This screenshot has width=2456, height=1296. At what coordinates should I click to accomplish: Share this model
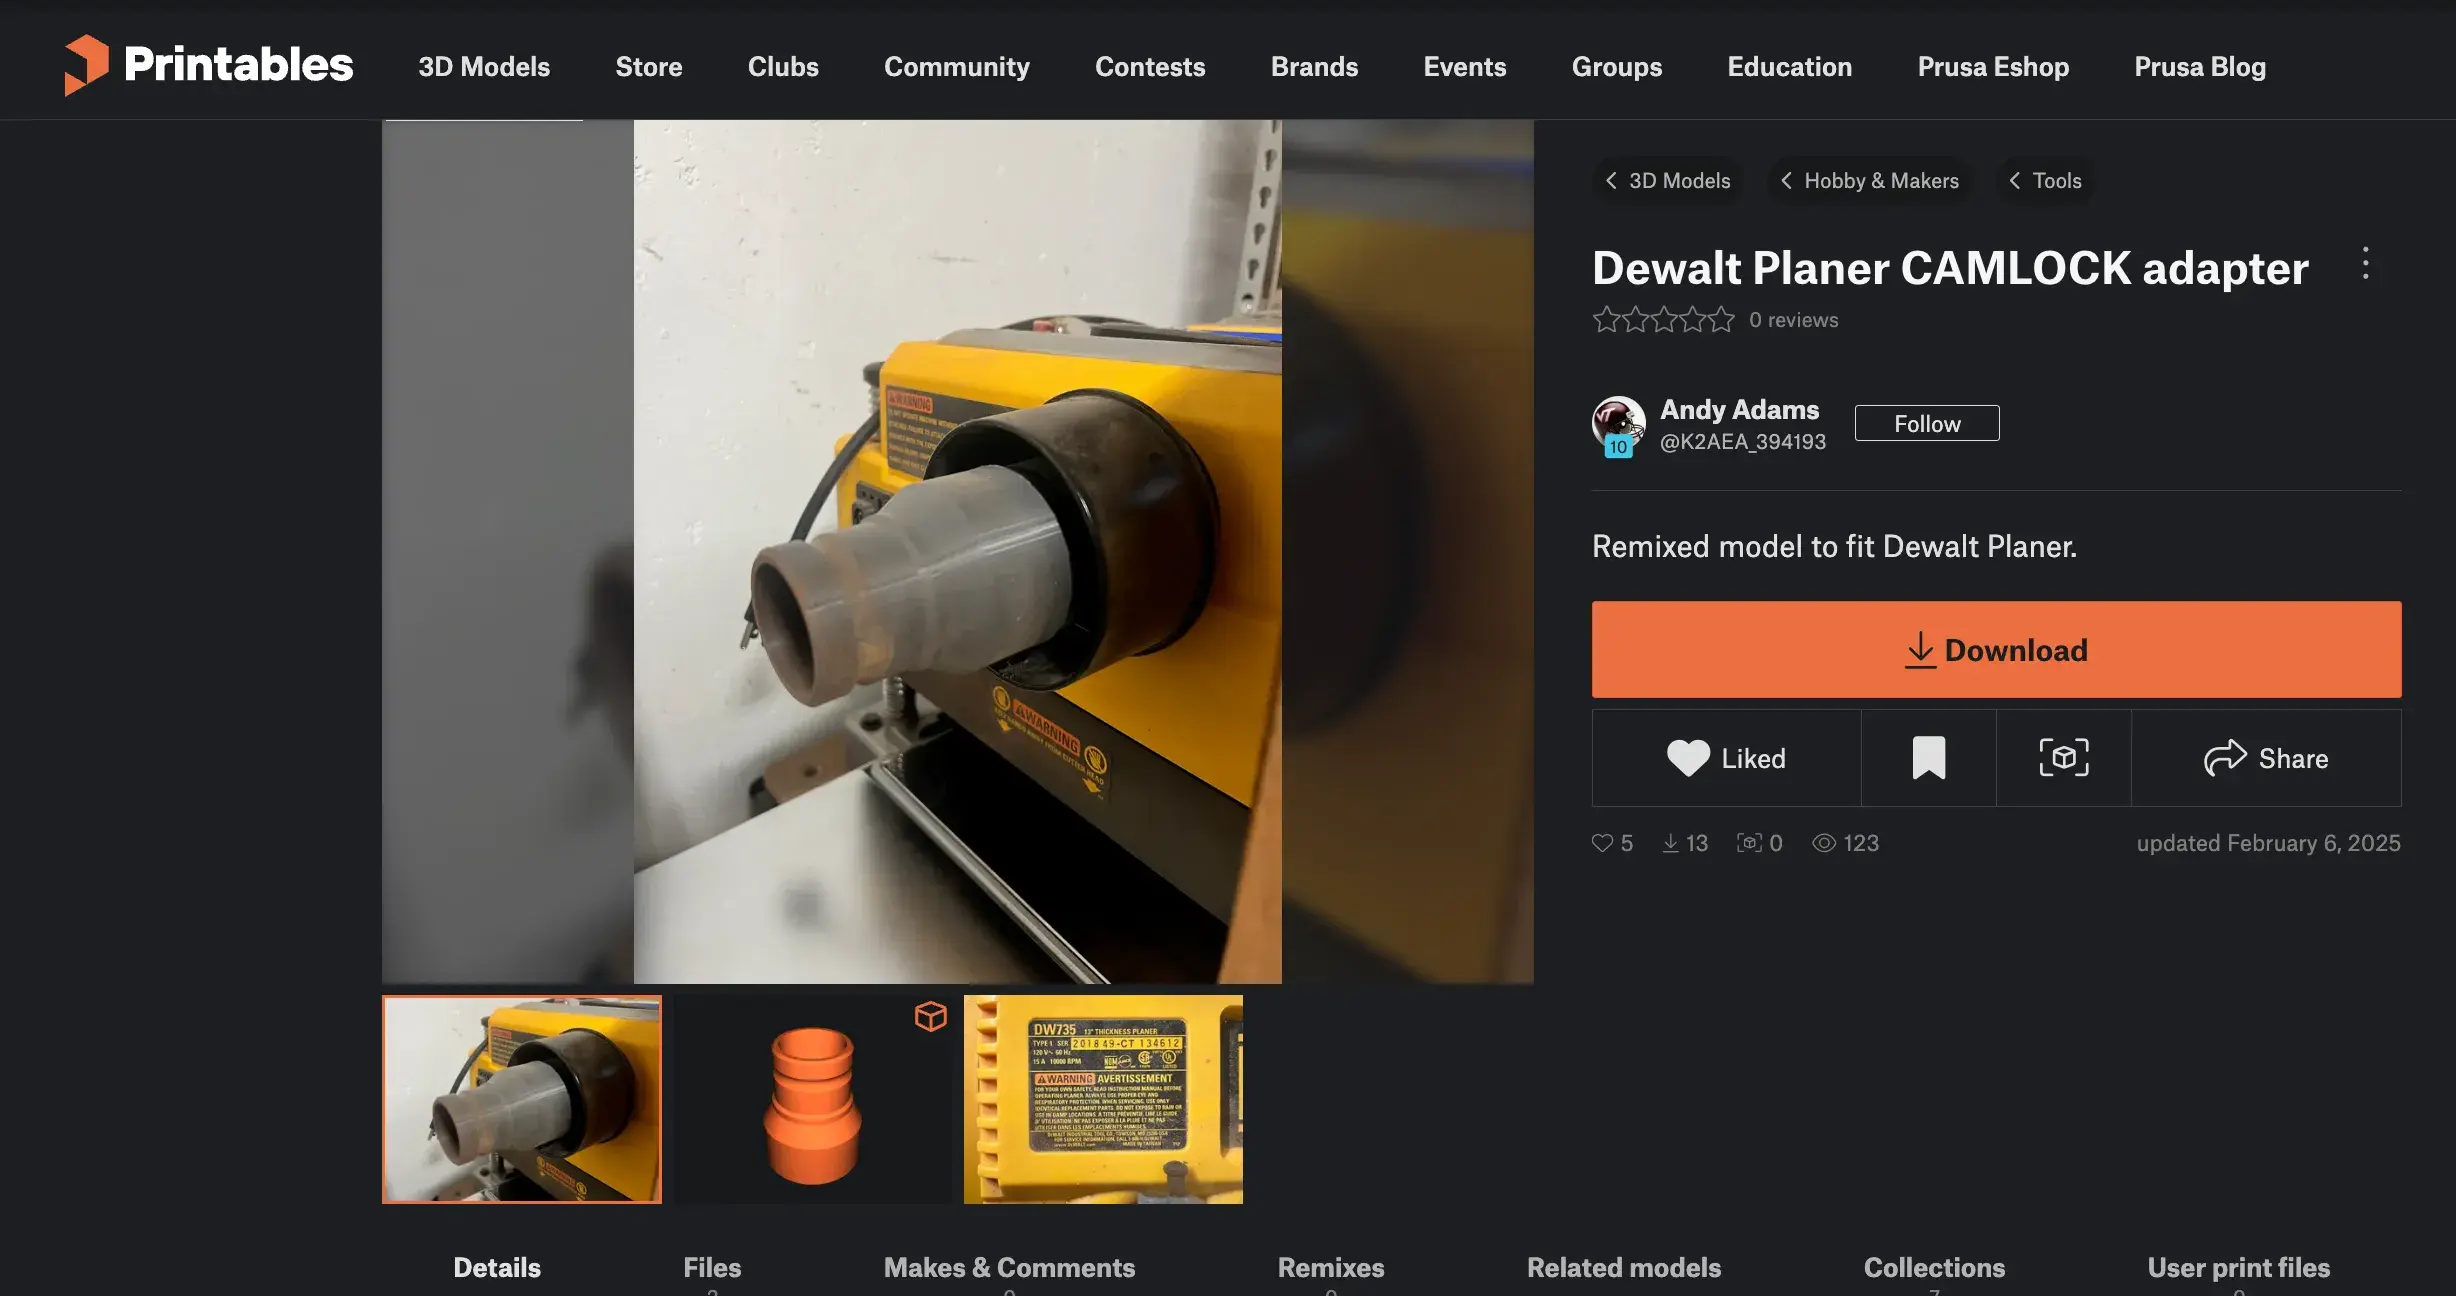coord(2266,758)
